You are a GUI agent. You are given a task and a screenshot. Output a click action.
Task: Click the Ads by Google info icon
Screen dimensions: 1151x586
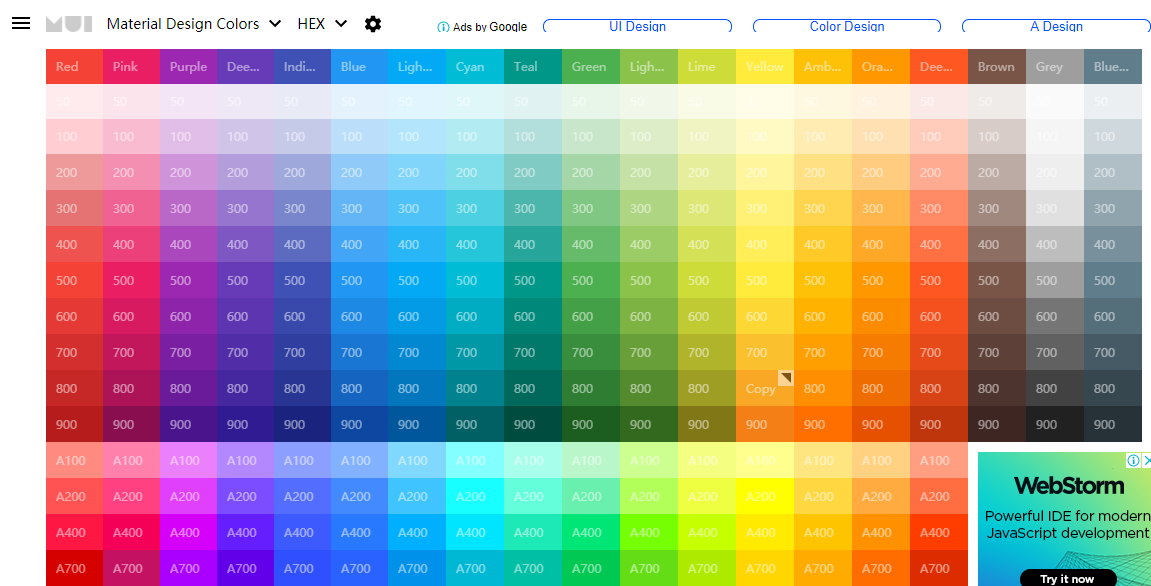(x=442, y=27)
